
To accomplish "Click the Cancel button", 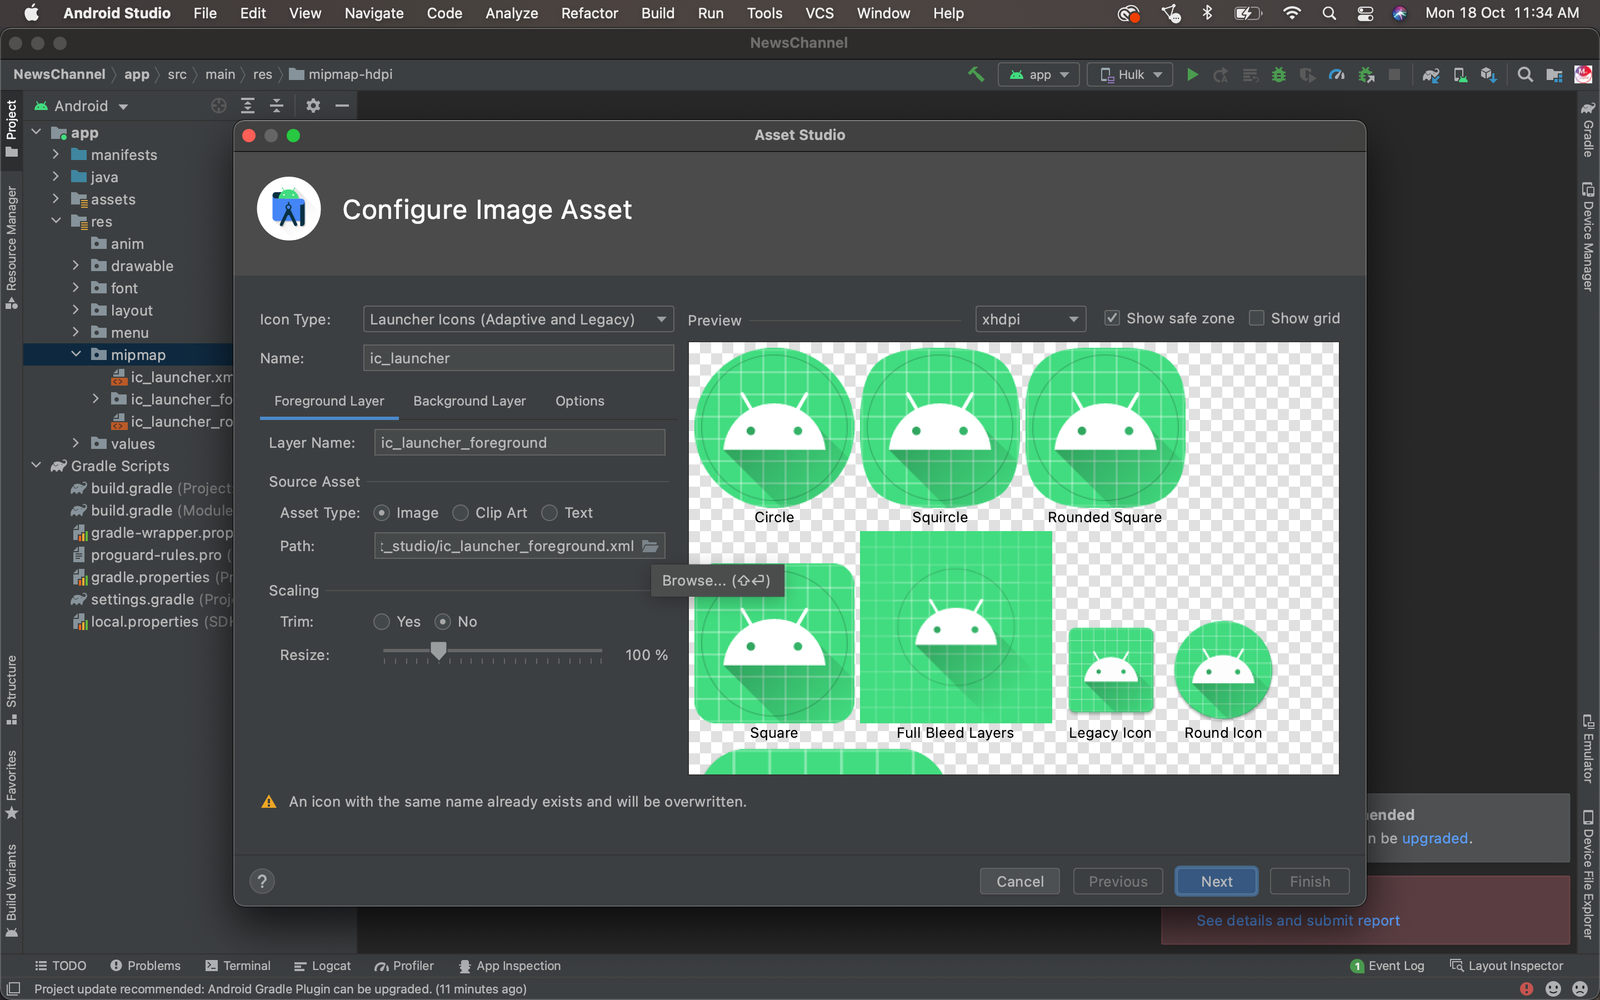I will (1020, 881).
